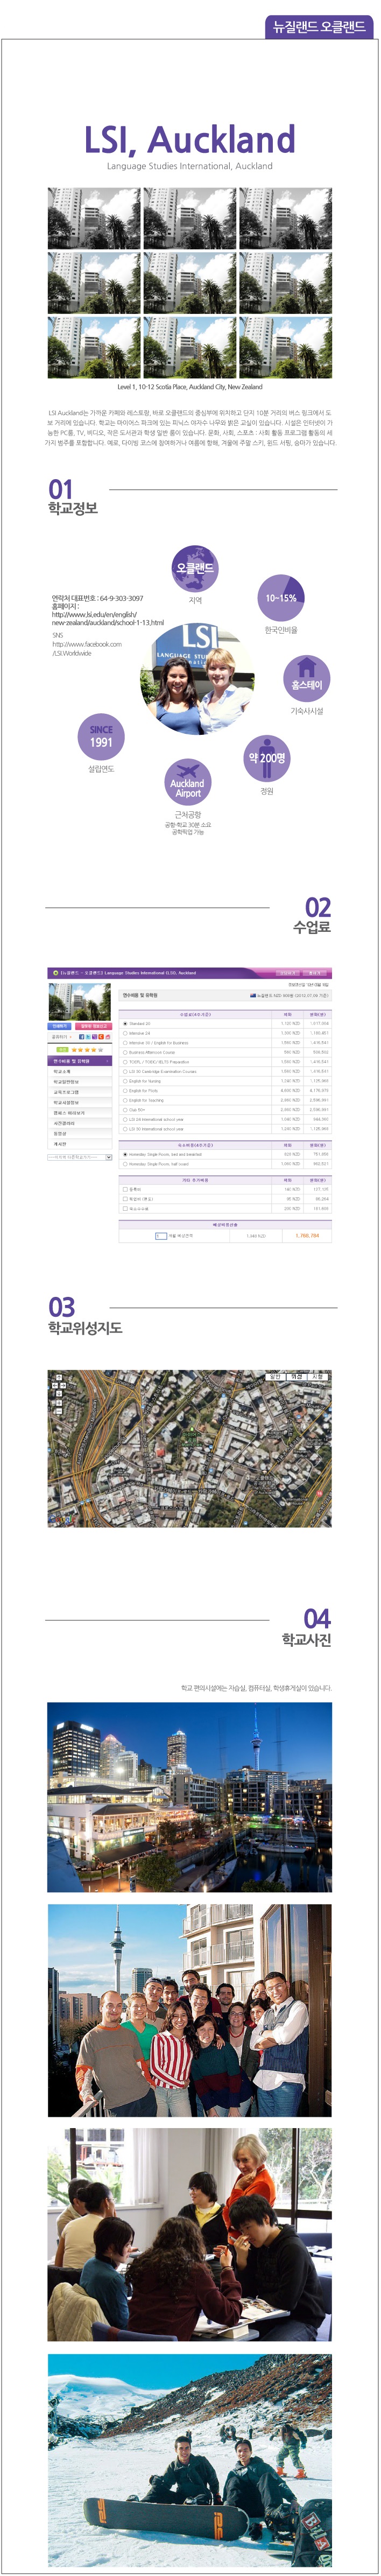Image resolution: width=381 pixels, height=2576 pixels.
Task: Click the Auckland Airport airplane icon
Action: pos(188,783)
